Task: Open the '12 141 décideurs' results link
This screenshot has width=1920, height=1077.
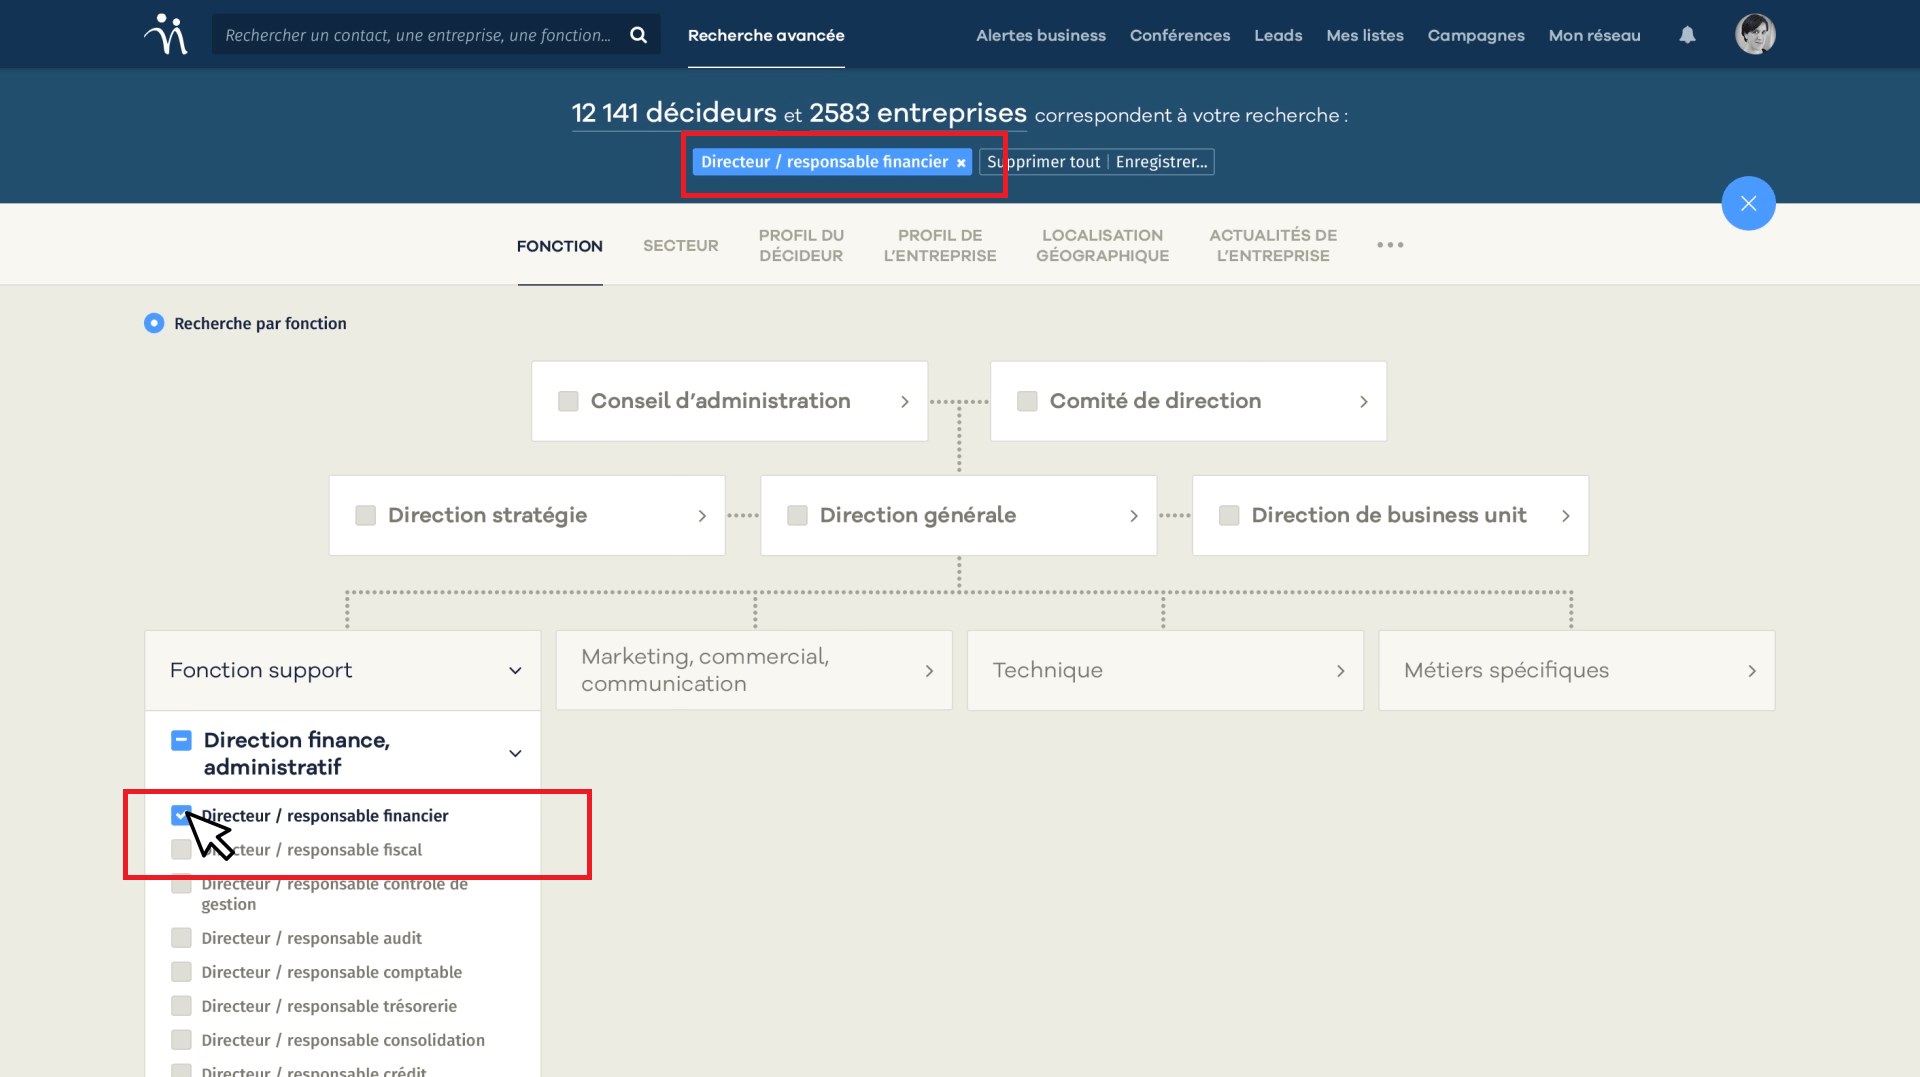Action: 674,113
